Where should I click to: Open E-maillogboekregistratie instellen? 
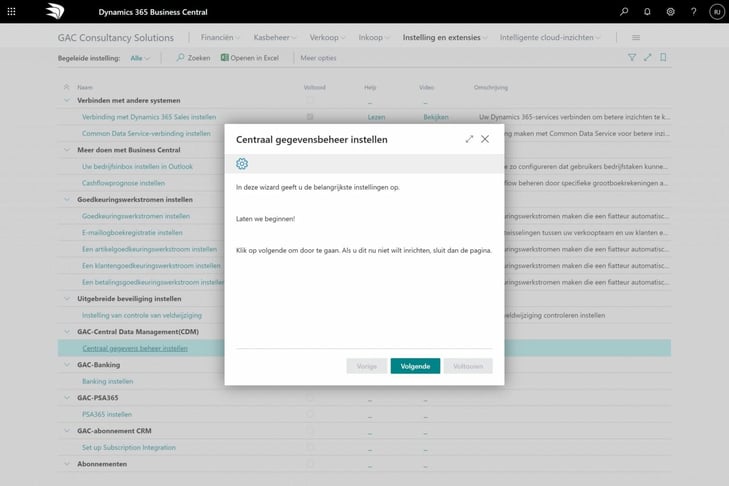click(x=132, y=233)
